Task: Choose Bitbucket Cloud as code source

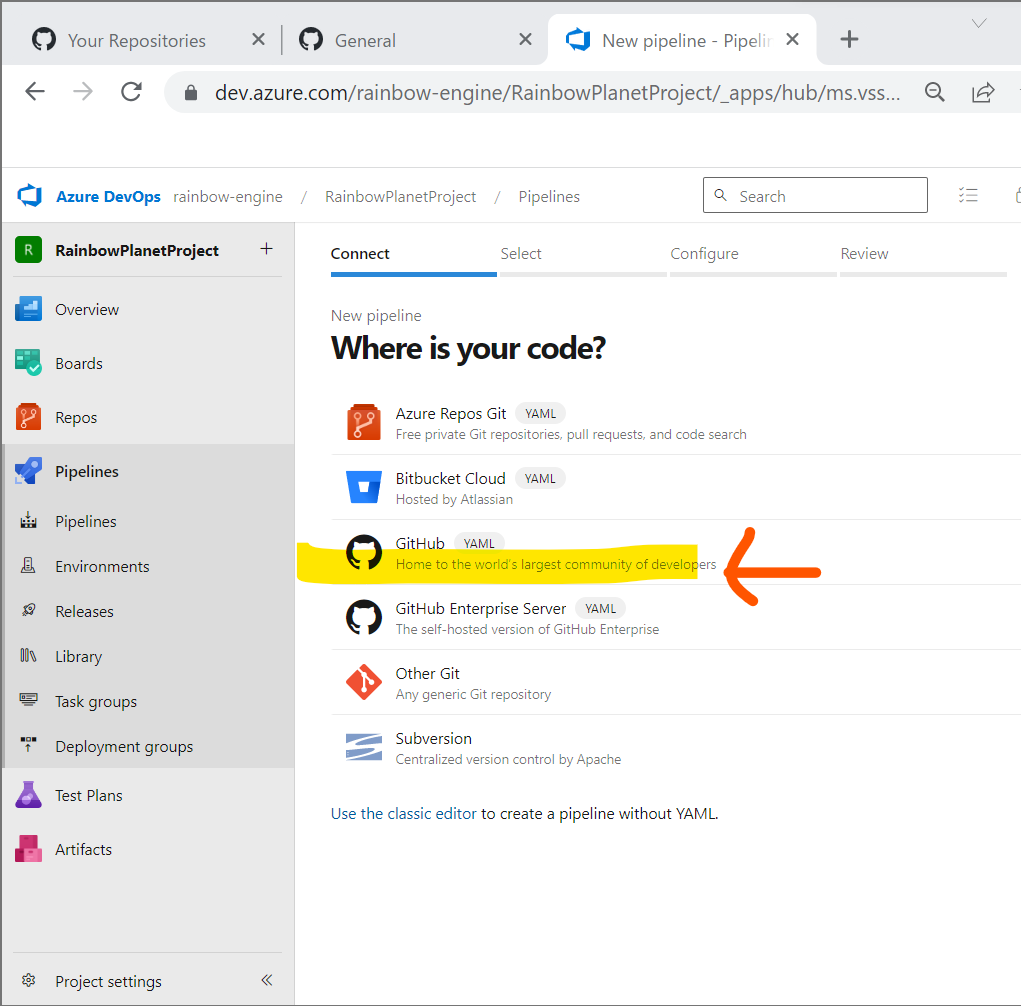Action: point(676,488)
